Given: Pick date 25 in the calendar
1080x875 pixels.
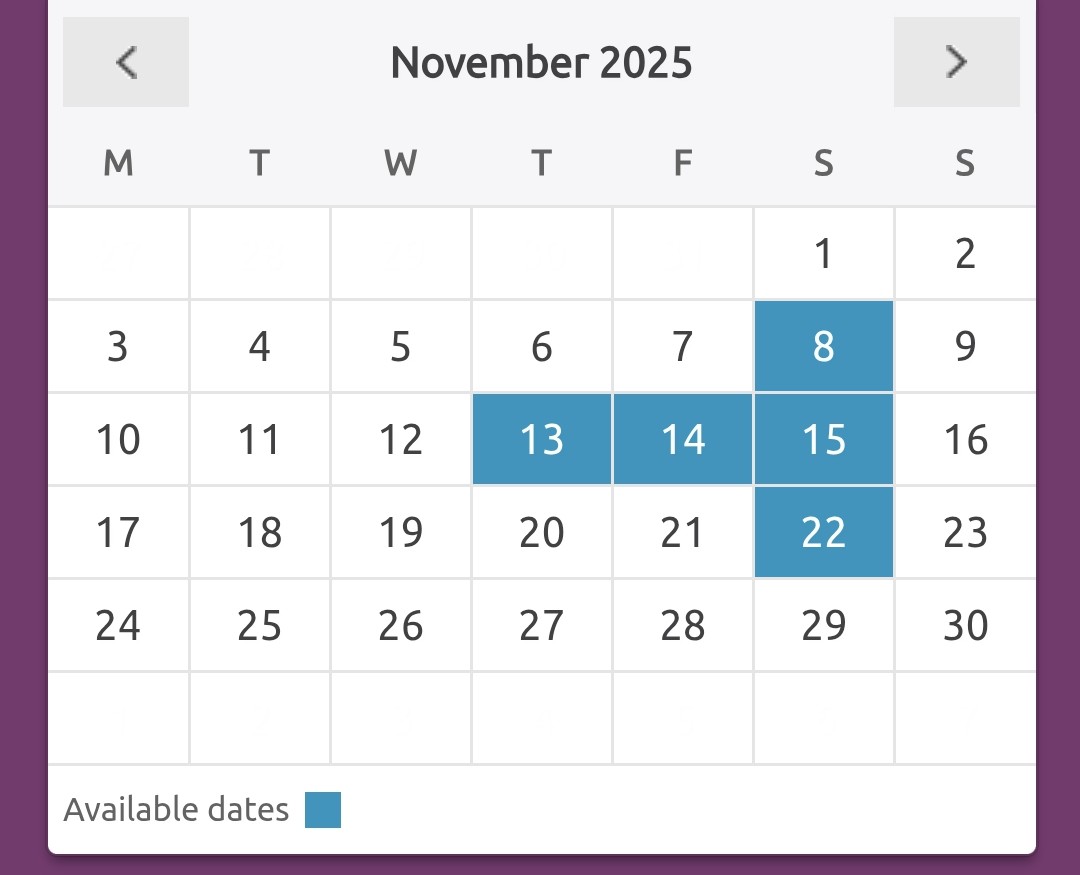Looking at the screenshot, I should 259,626.
